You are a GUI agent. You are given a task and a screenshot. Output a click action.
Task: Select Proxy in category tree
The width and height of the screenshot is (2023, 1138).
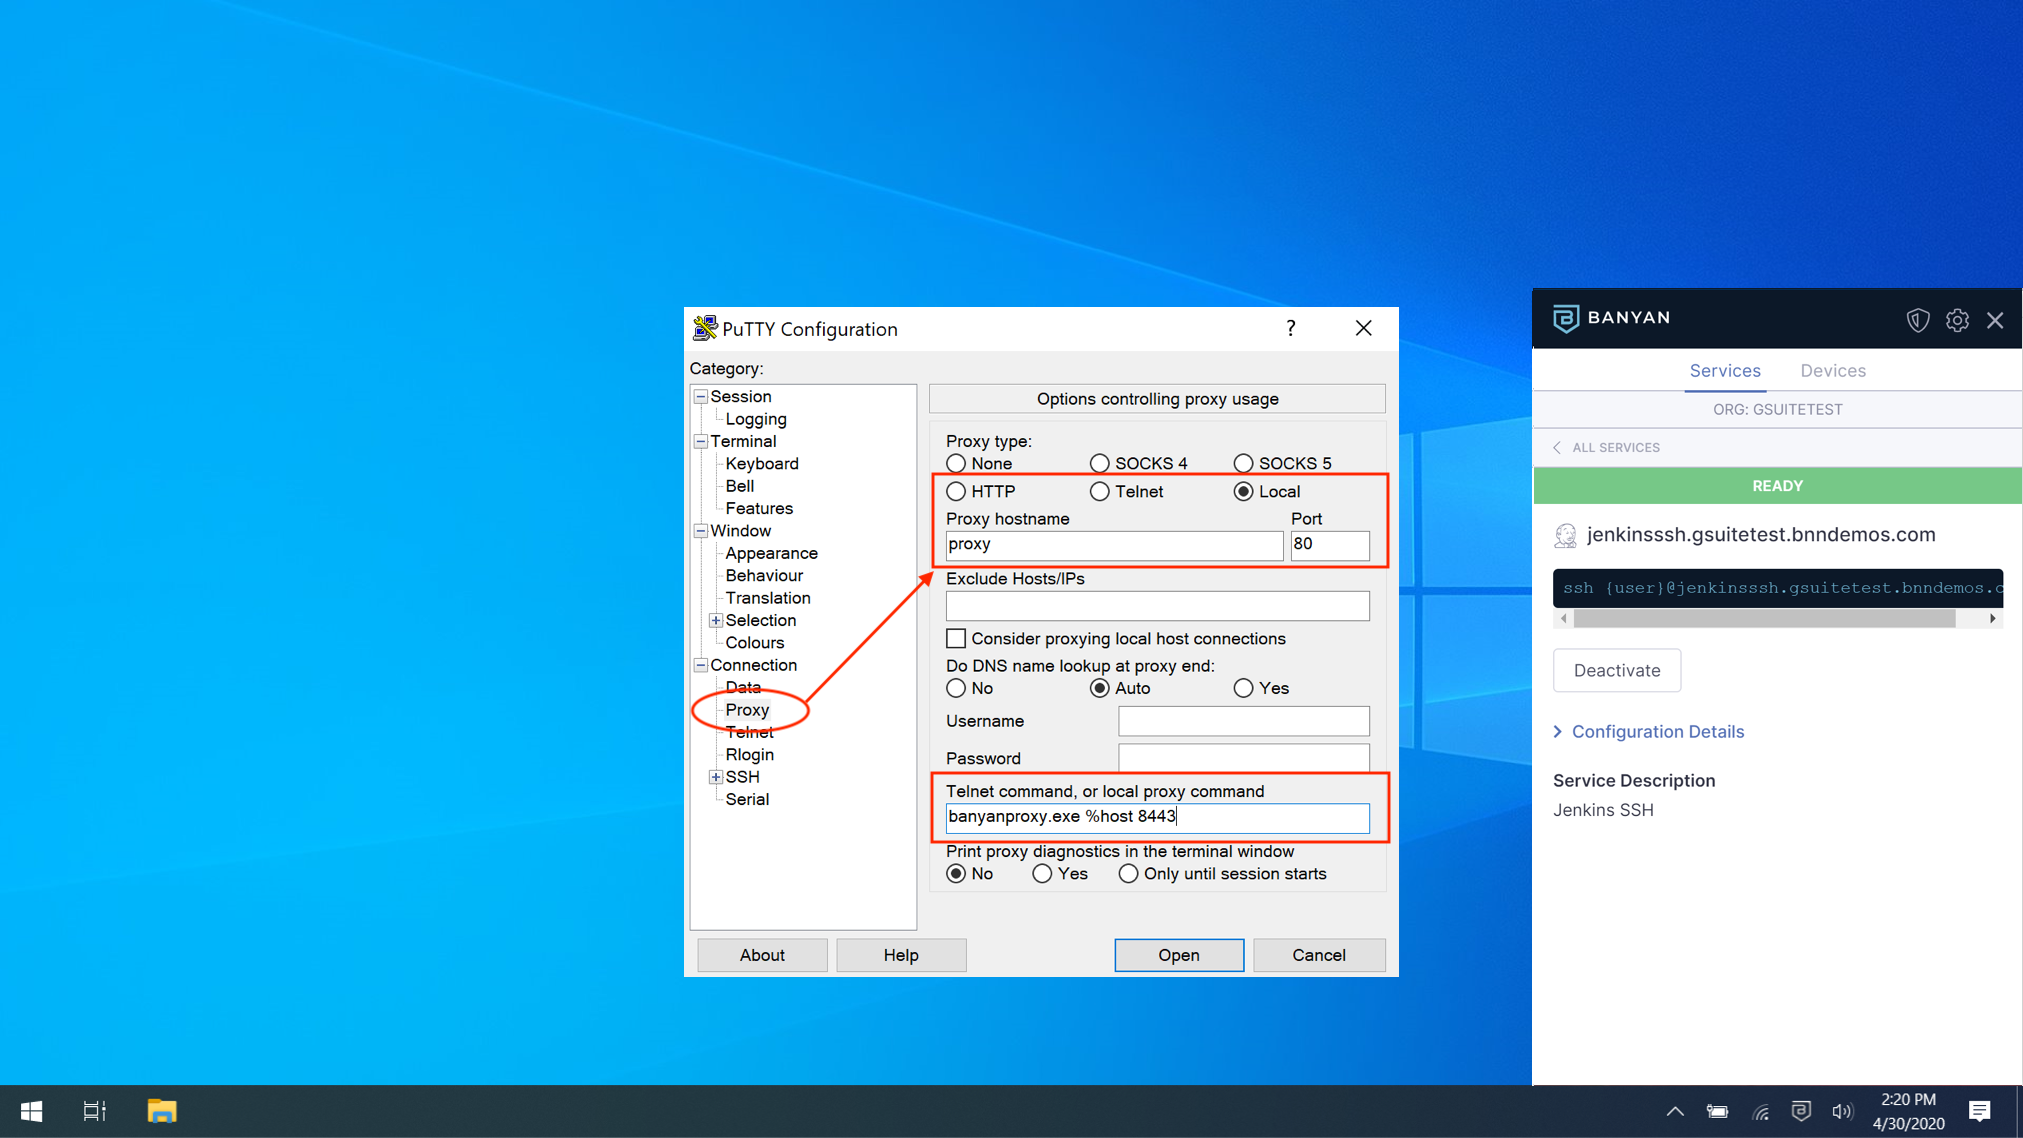tap(747, 710)
